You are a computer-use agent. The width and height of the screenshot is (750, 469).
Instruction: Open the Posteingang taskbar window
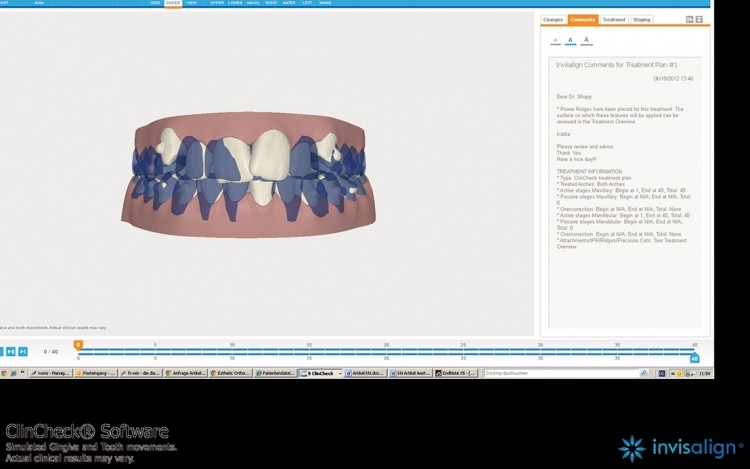[x=96, y=373]
